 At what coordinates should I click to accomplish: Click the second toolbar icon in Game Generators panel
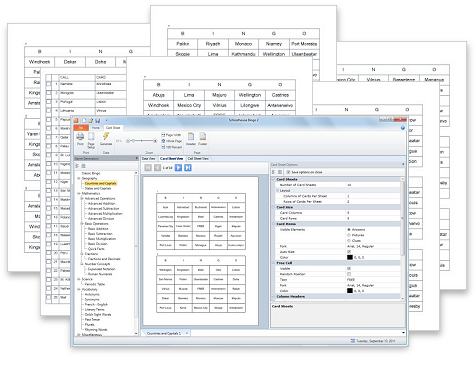83,166
